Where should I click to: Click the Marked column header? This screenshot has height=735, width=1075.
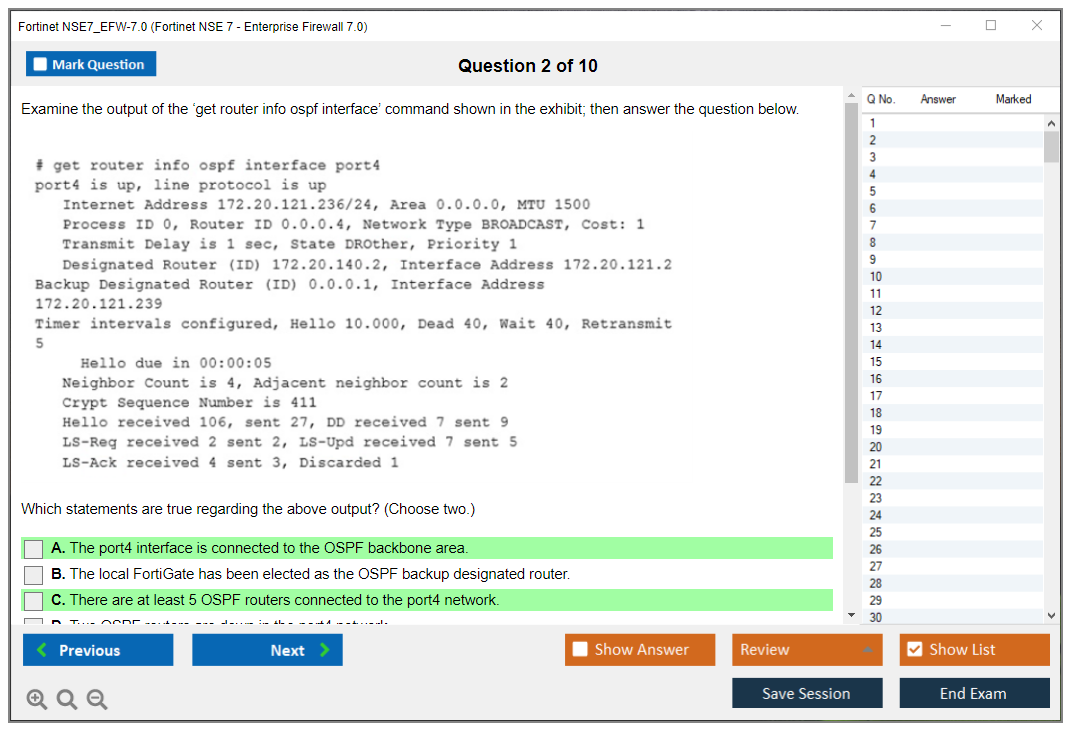(x=1013, y=99)
